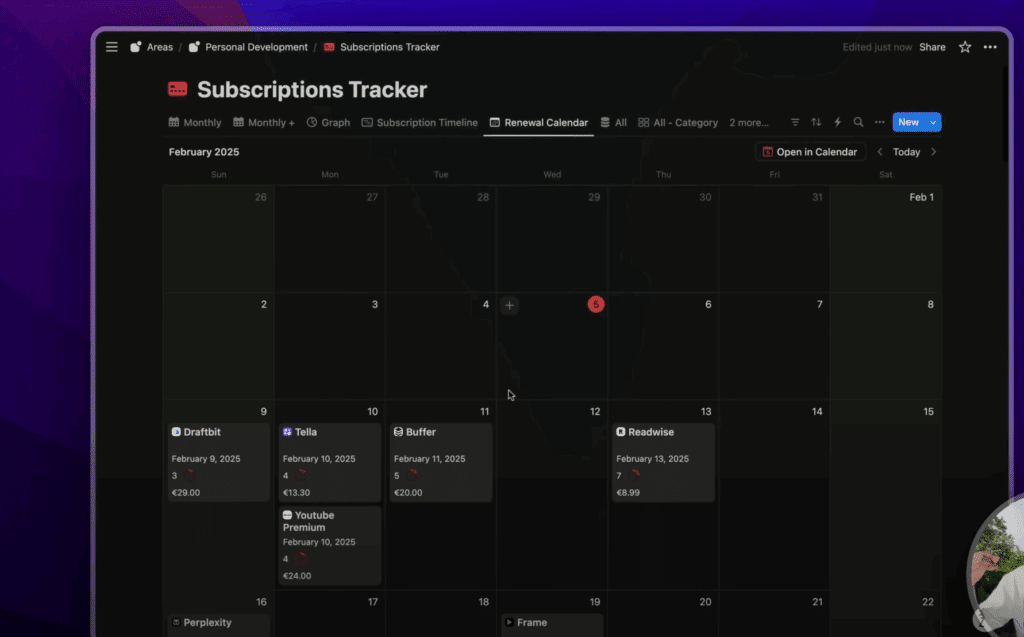Switch to the Subscription Timeline tab
Viewport: 1024px width, 637px height.
tap(420, 123)
